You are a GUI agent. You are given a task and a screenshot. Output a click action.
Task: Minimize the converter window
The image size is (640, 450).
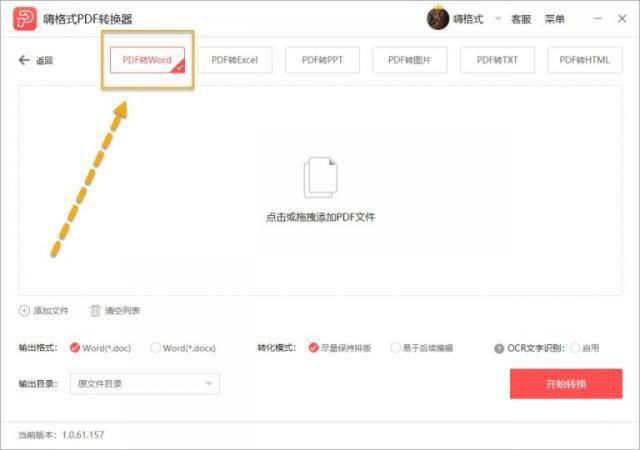598,19
